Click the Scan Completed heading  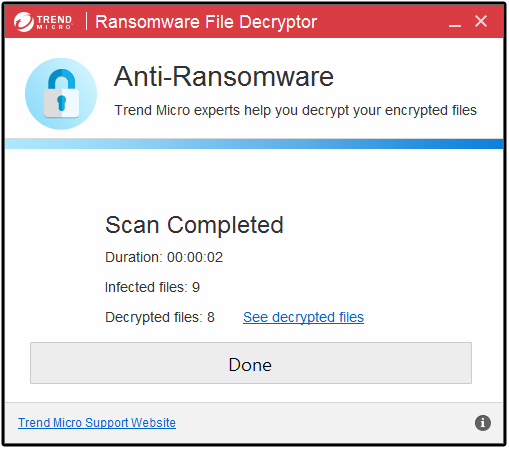[194, 225]
